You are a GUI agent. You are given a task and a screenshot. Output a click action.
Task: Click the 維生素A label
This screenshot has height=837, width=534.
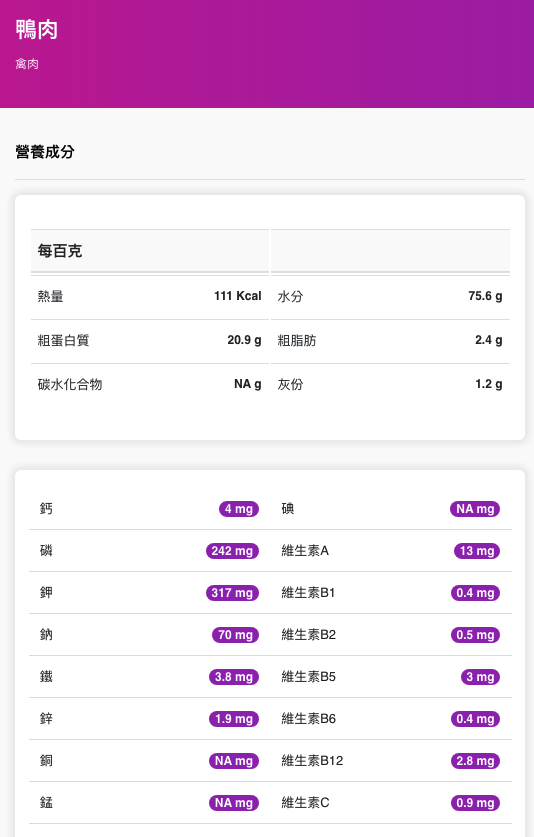305,551
